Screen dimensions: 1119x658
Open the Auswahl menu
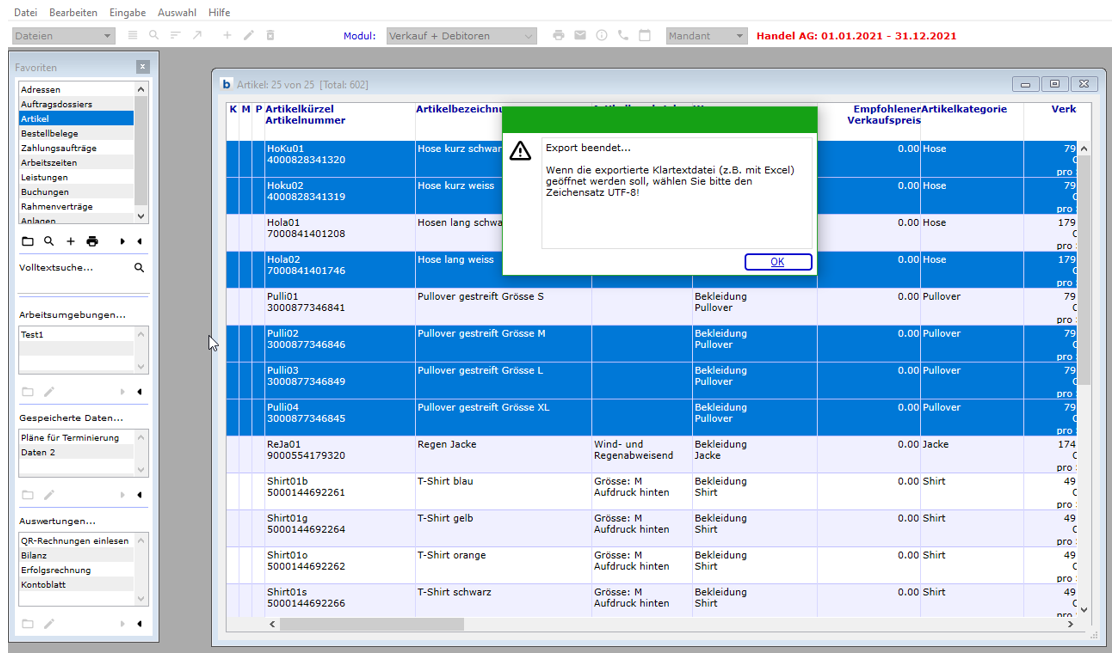[x=177, y=12]
